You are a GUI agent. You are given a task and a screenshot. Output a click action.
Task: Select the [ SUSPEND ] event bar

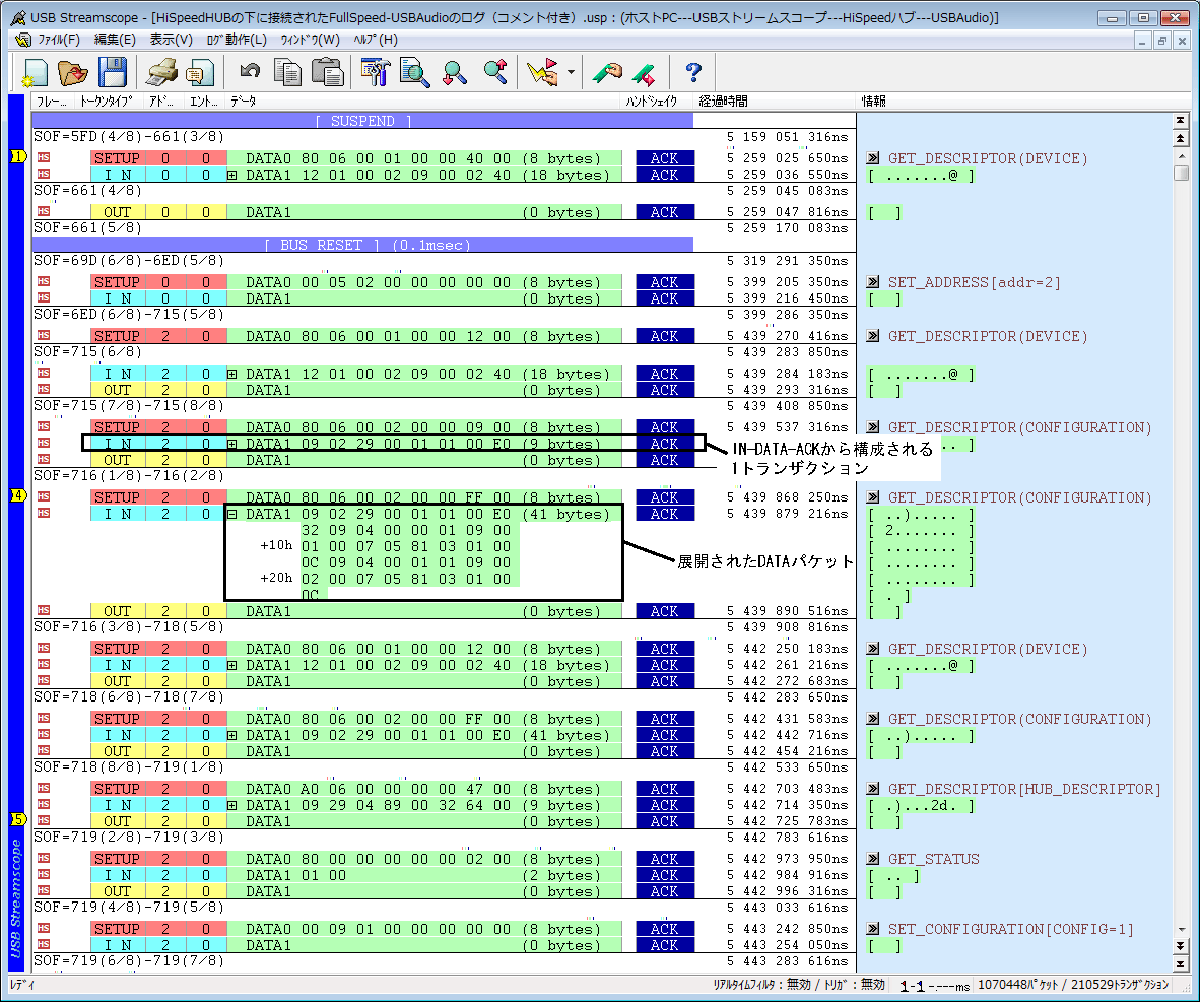pyautogui.click(x=363, y=121)
